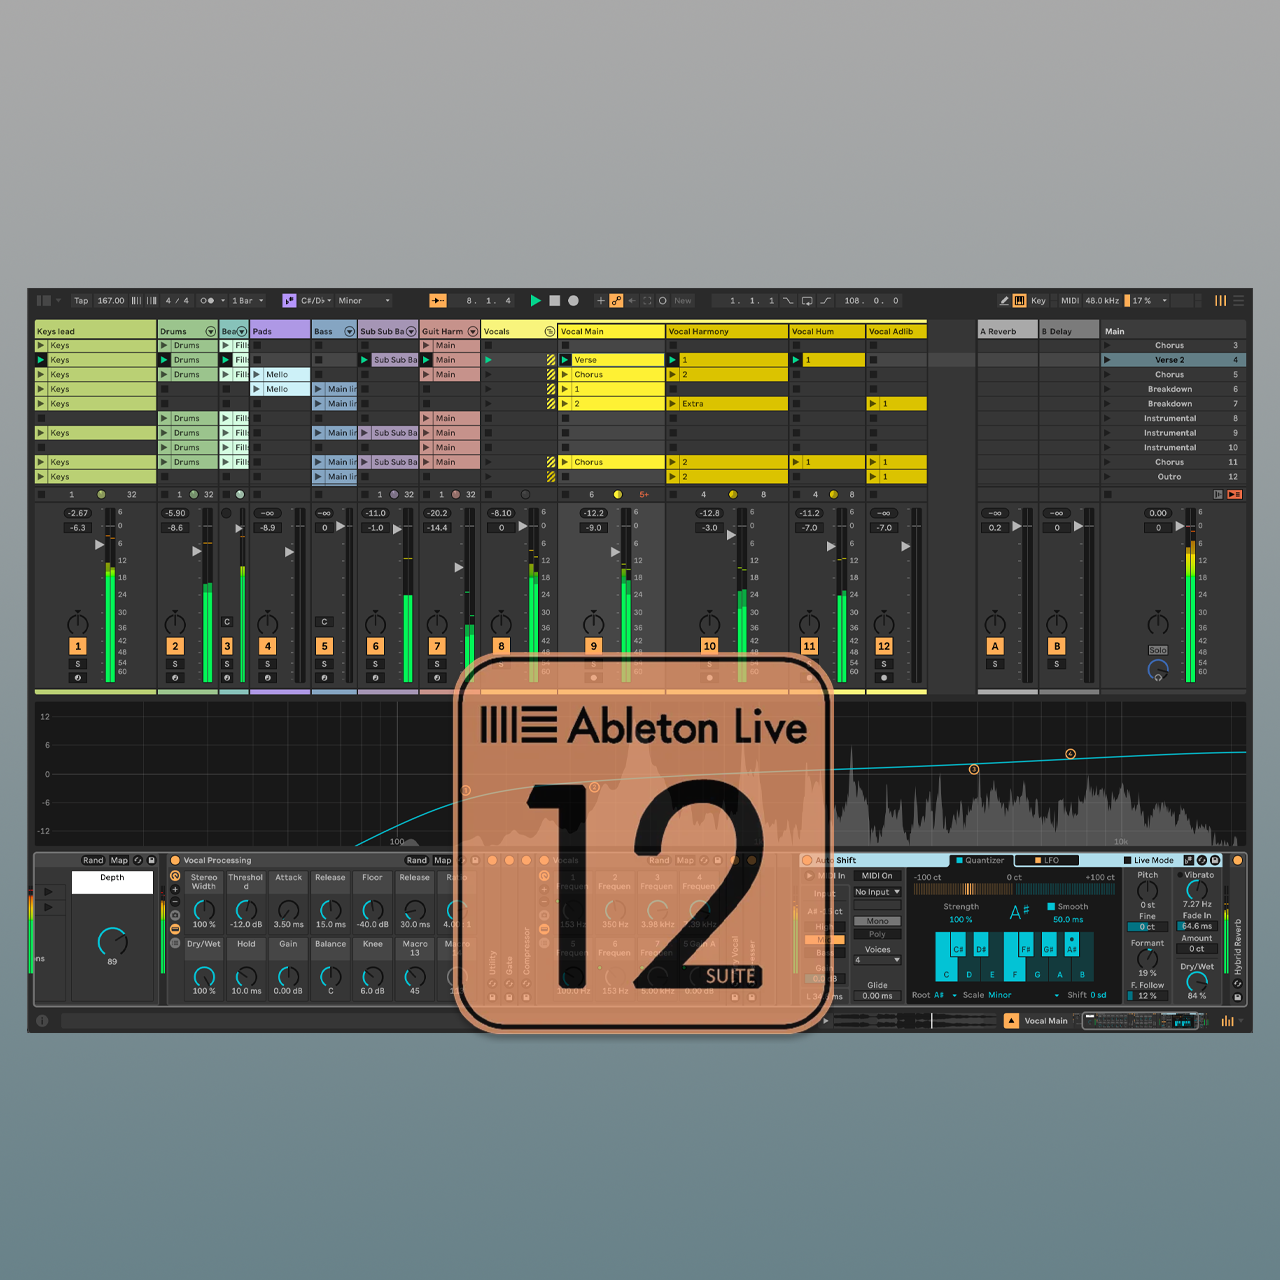Deactivate track 2 Drums via its activator
The image size is (1280, 1280).
tap(175, 647)
